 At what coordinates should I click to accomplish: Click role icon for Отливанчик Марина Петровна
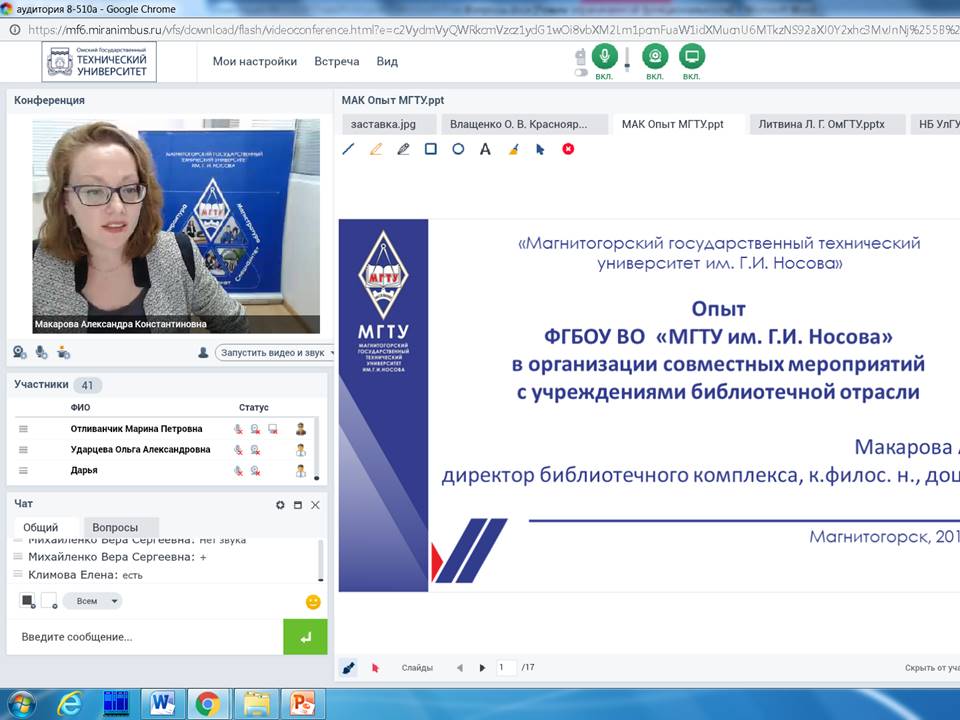[301, 429]
